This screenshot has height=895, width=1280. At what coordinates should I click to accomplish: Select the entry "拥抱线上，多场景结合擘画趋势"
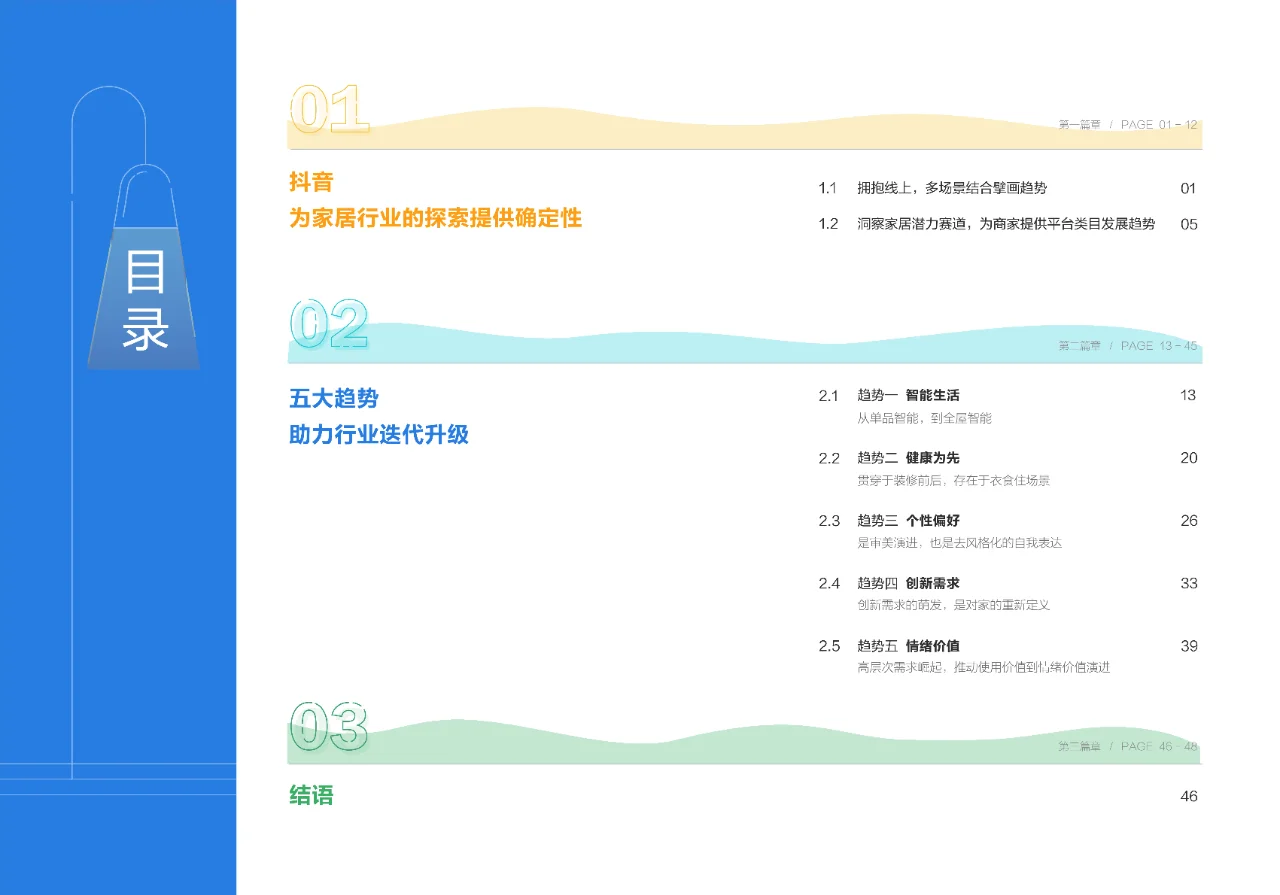(952, 188)
